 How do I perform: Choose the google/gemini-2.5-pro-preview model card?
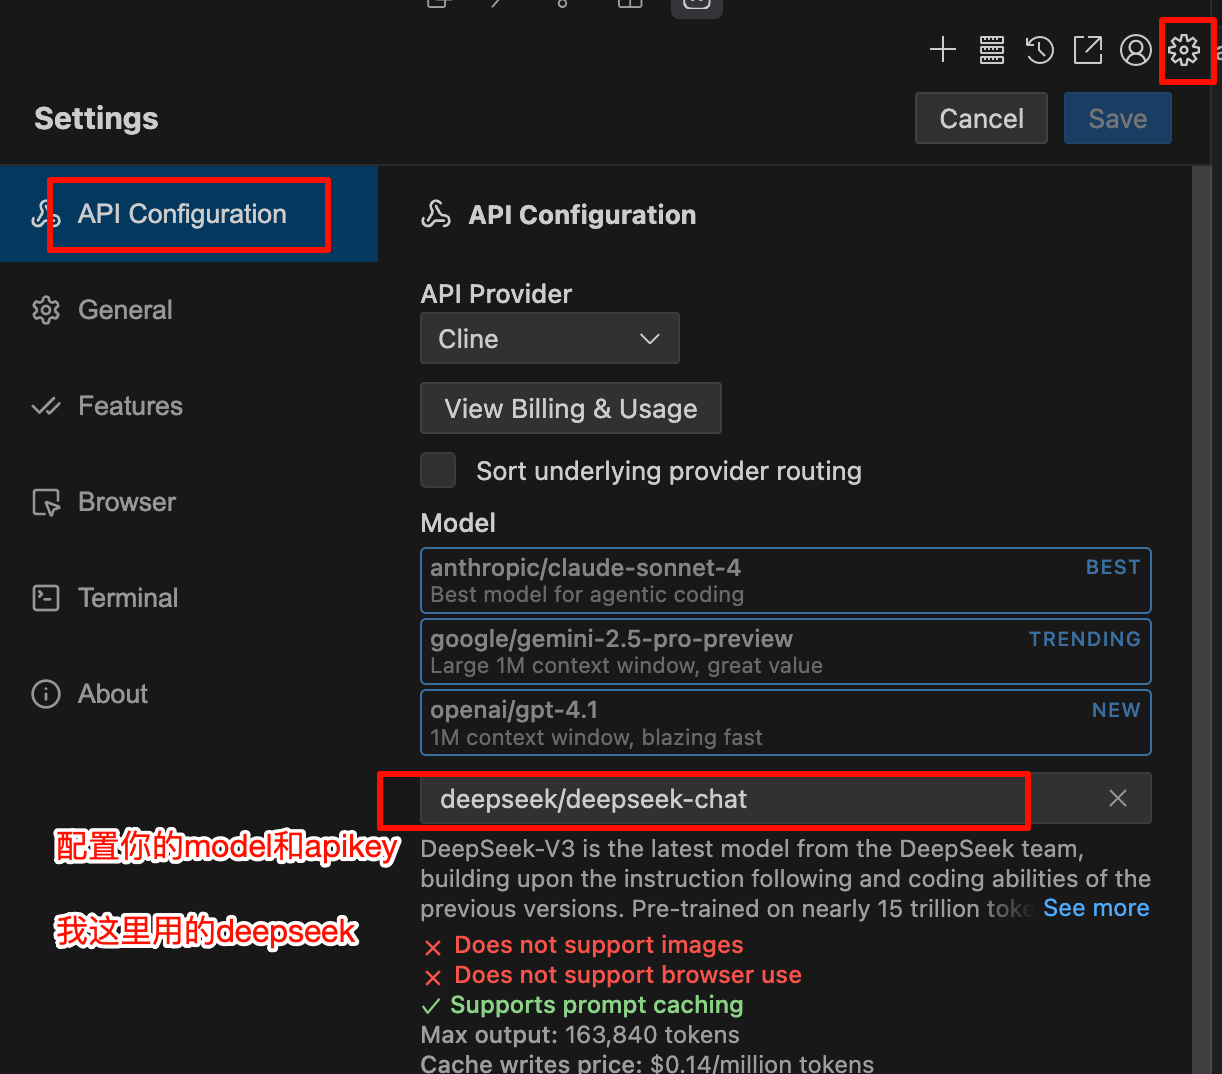[786, 651]
